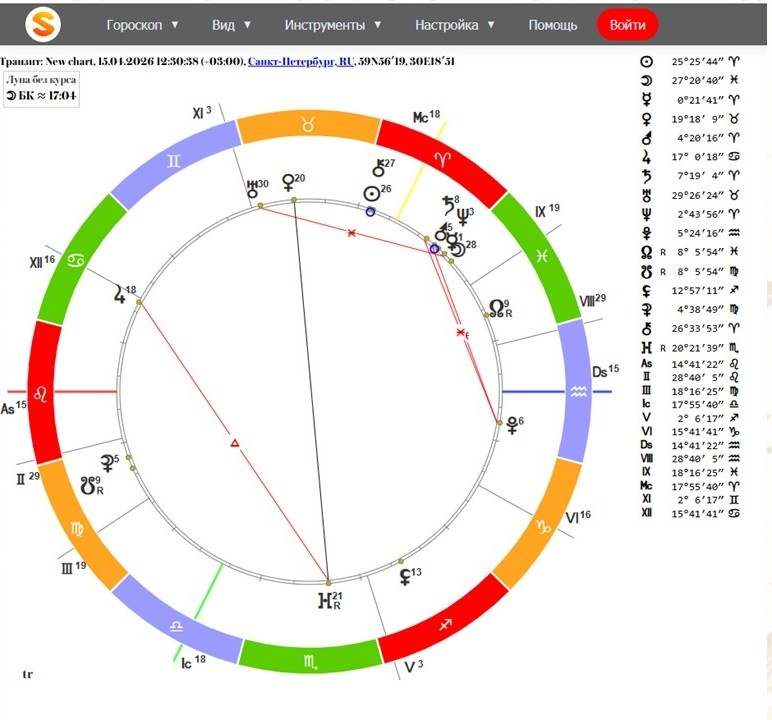The image size is (772, 720).
Task: Click the Mc 18 cusp label
Action: point(426,117)
